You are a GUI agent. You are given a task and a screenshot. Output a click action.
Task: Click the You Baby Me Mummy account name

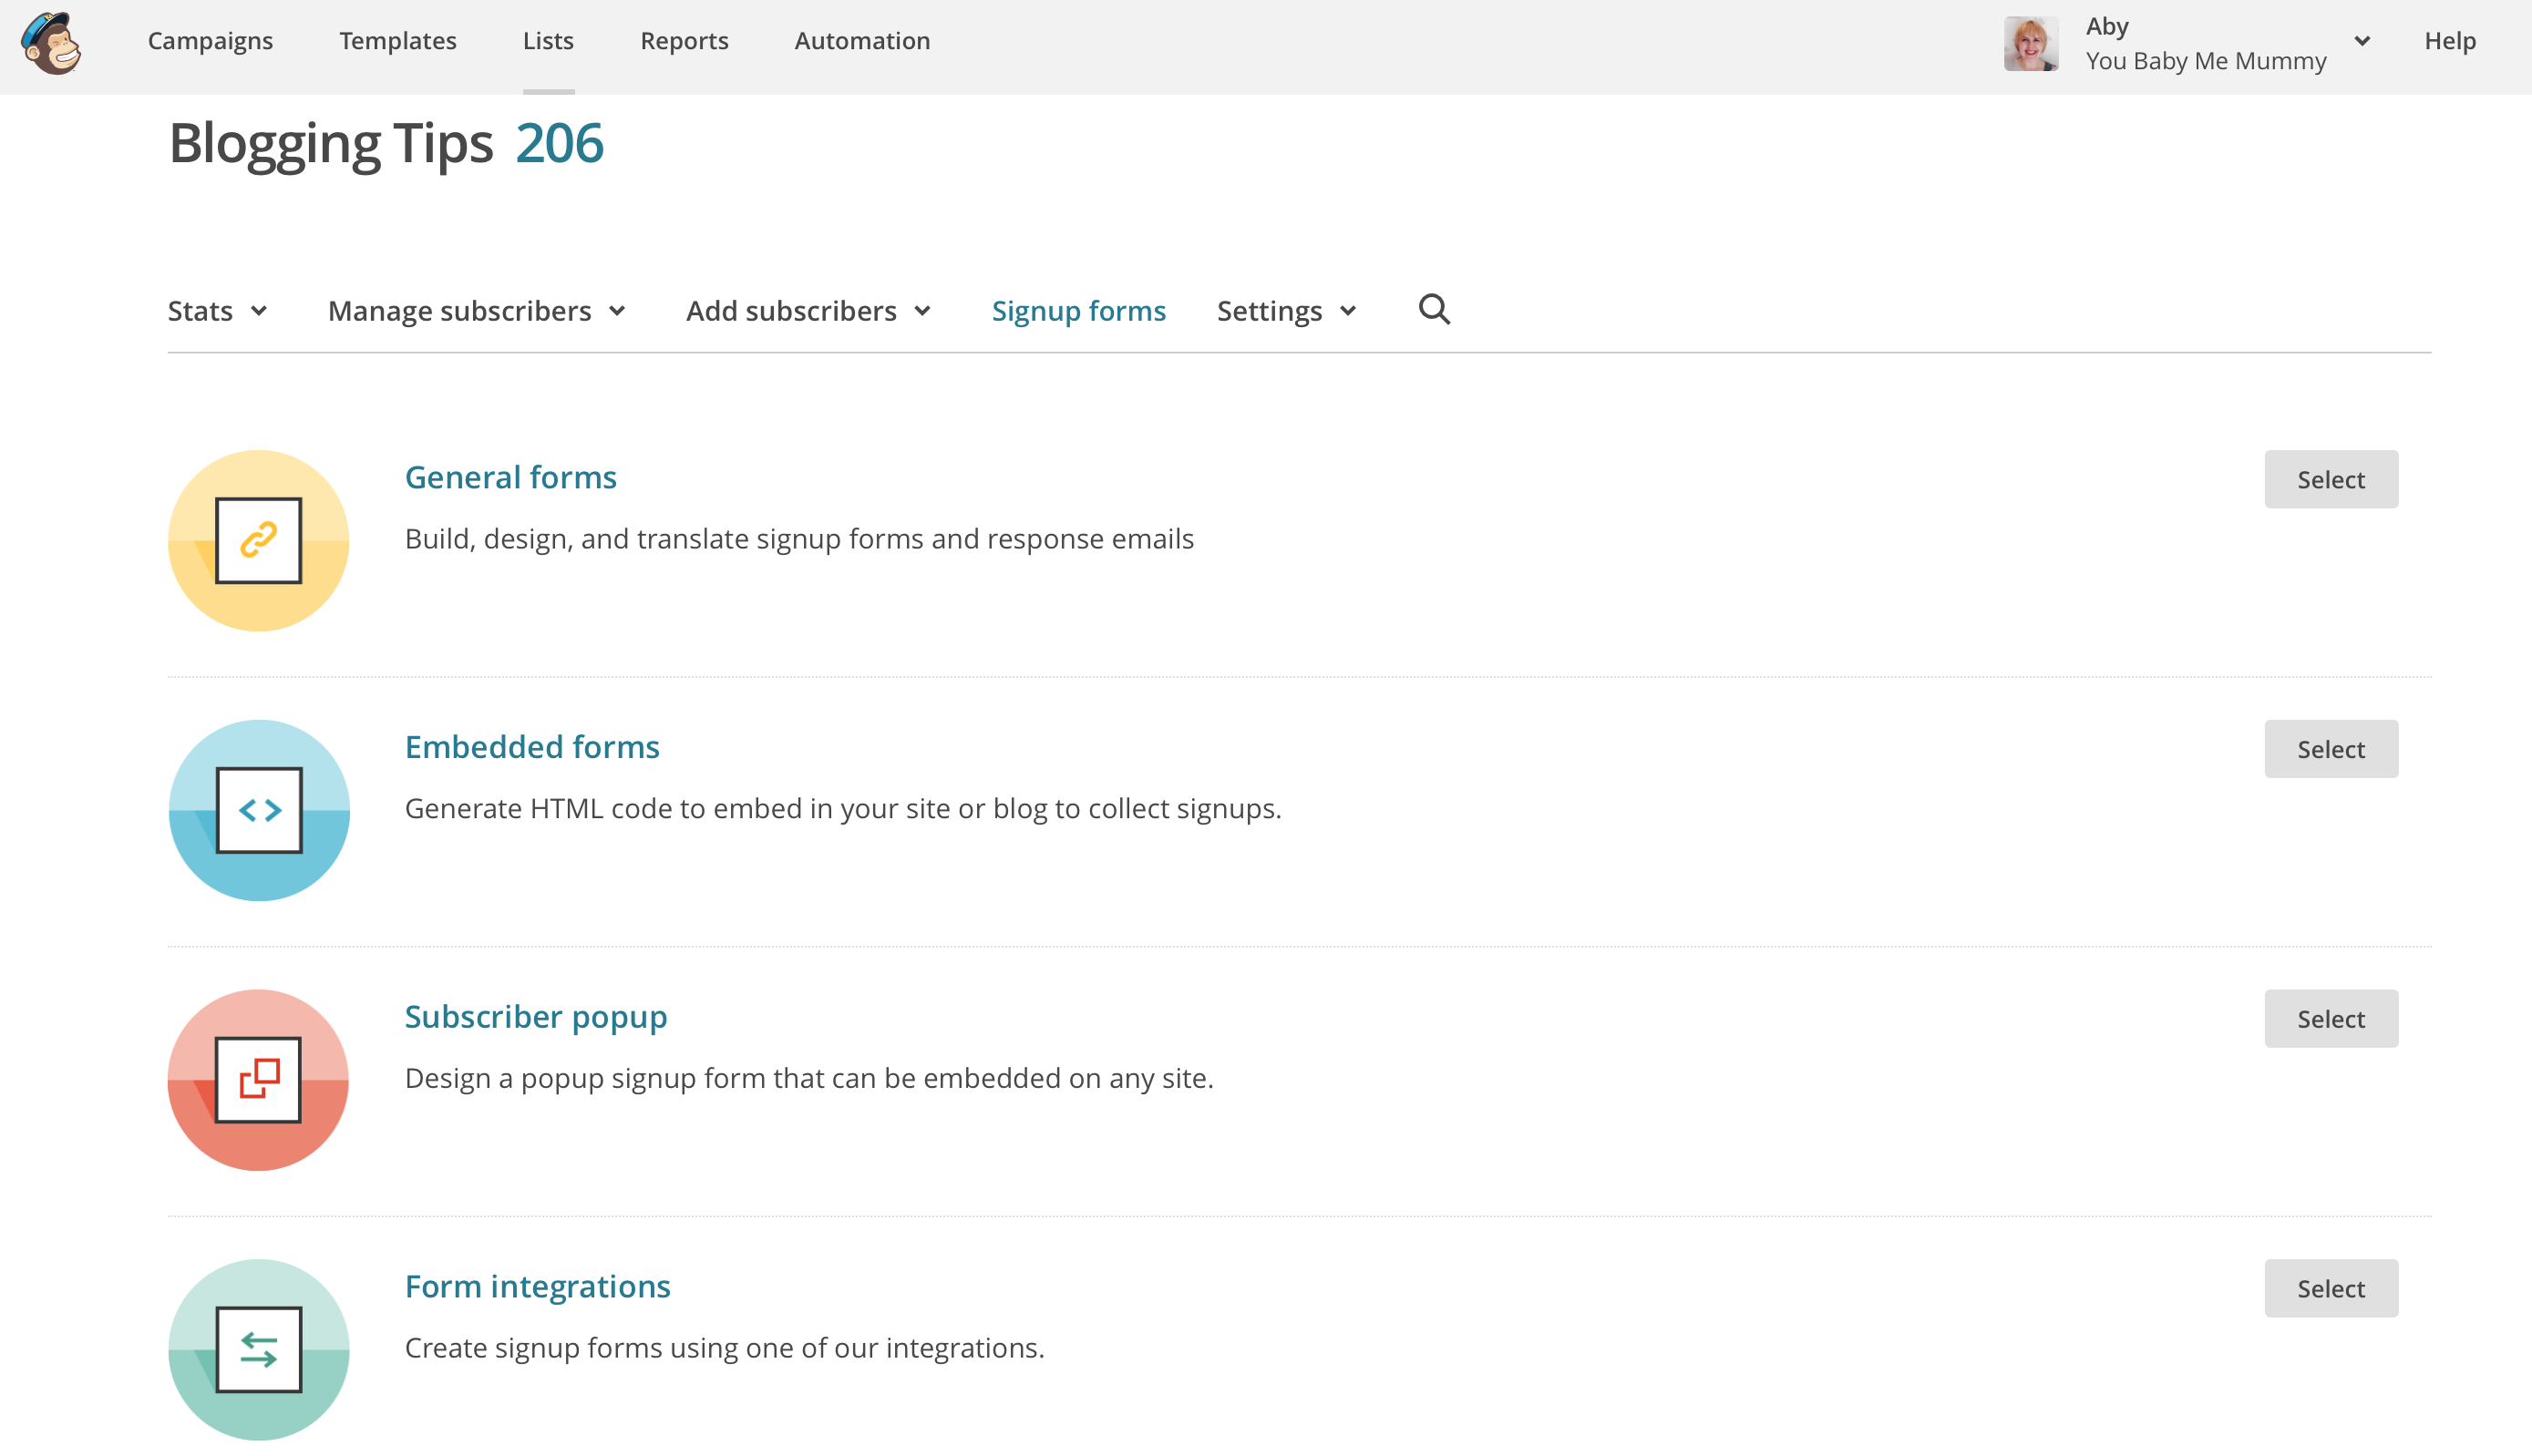[x=2206, y=61]
